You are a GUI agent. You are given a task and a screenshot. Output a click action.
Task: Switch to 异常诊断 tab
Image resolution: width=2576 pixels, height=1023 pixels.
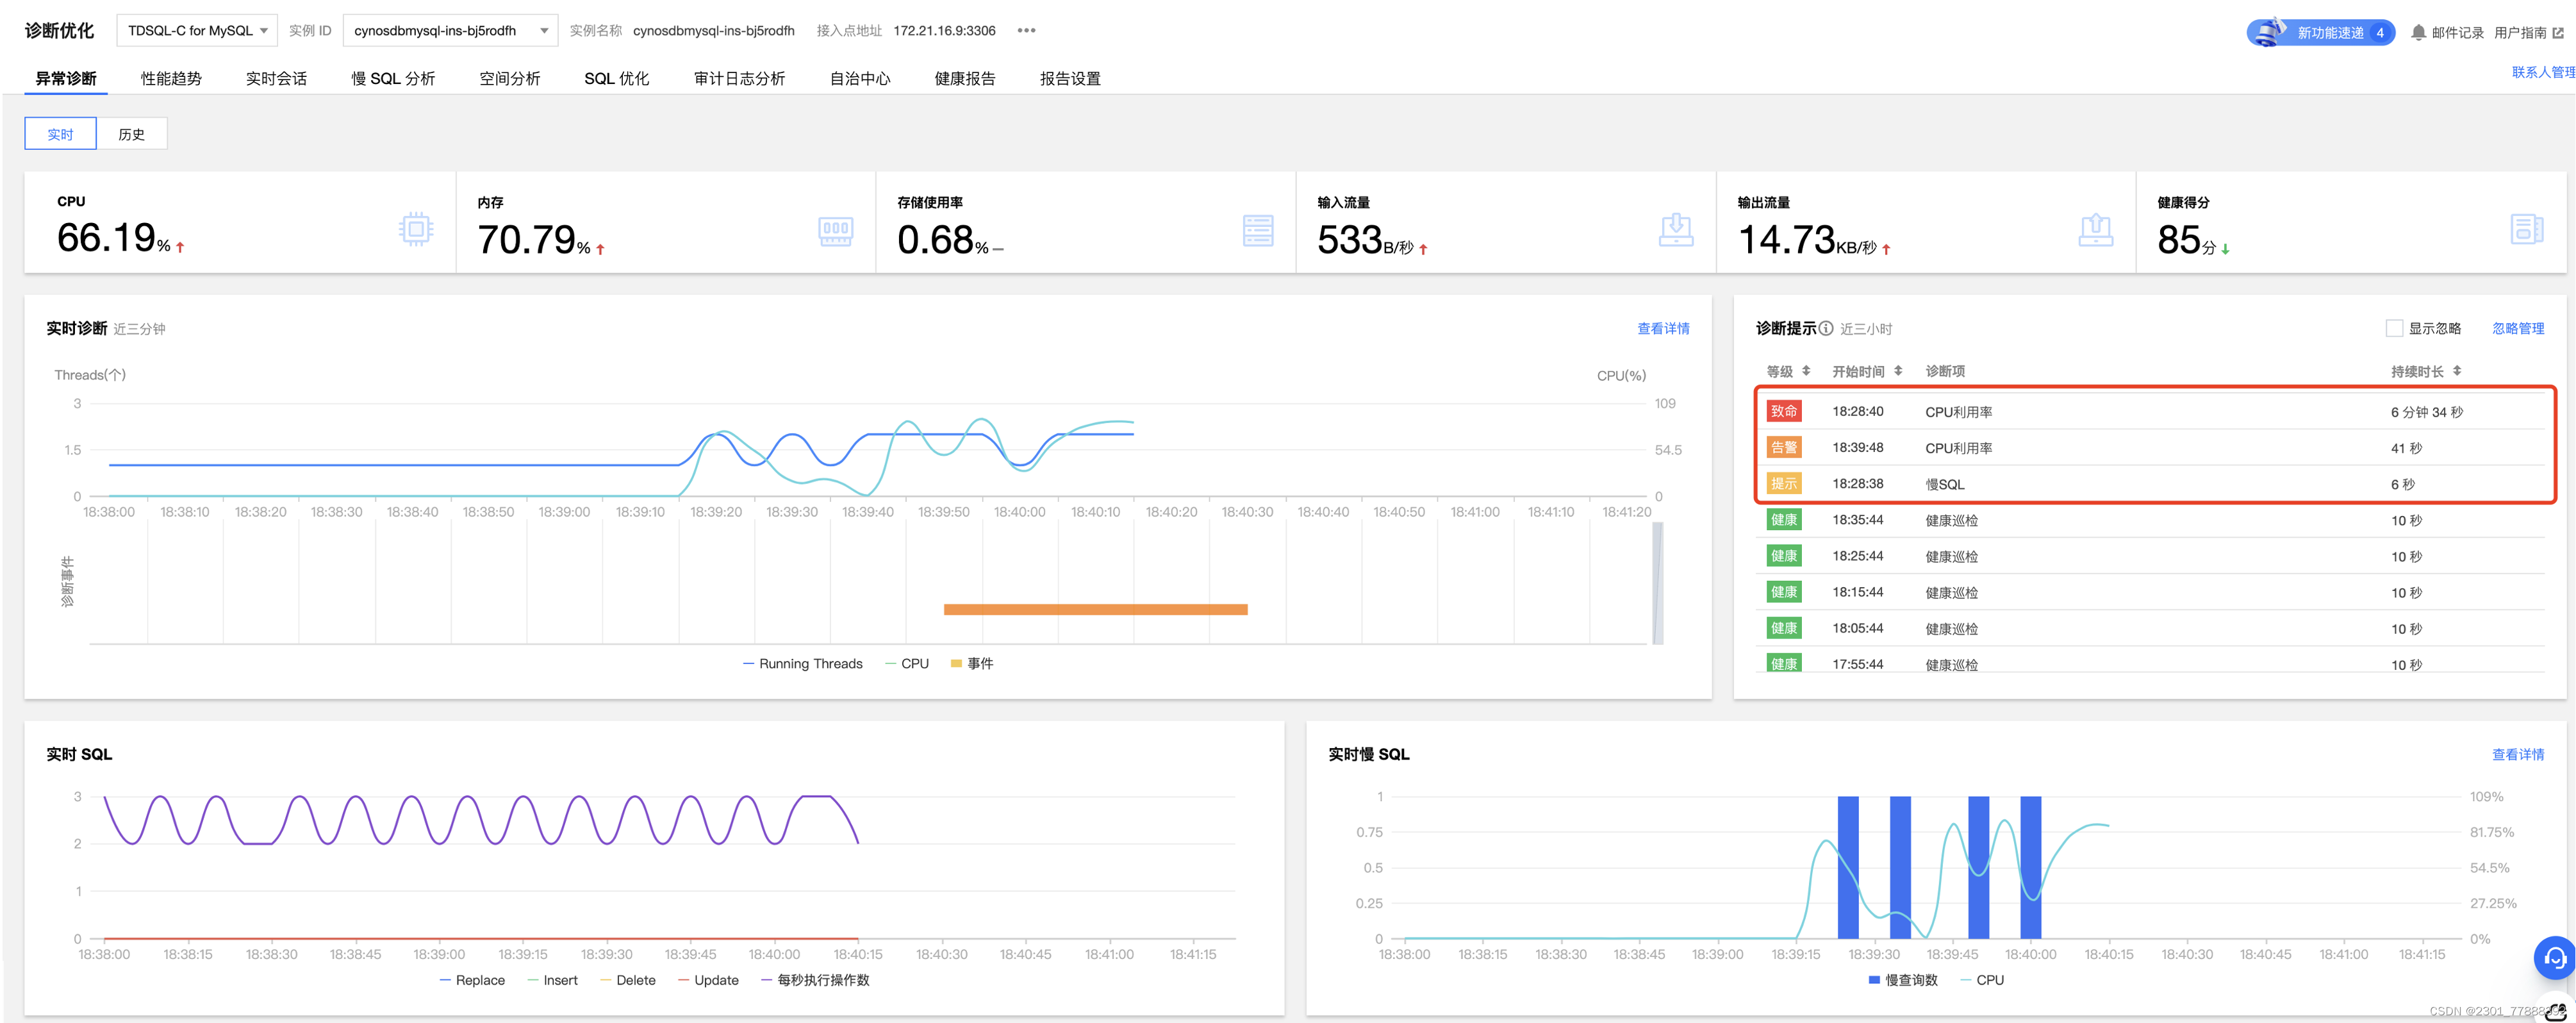66,78
